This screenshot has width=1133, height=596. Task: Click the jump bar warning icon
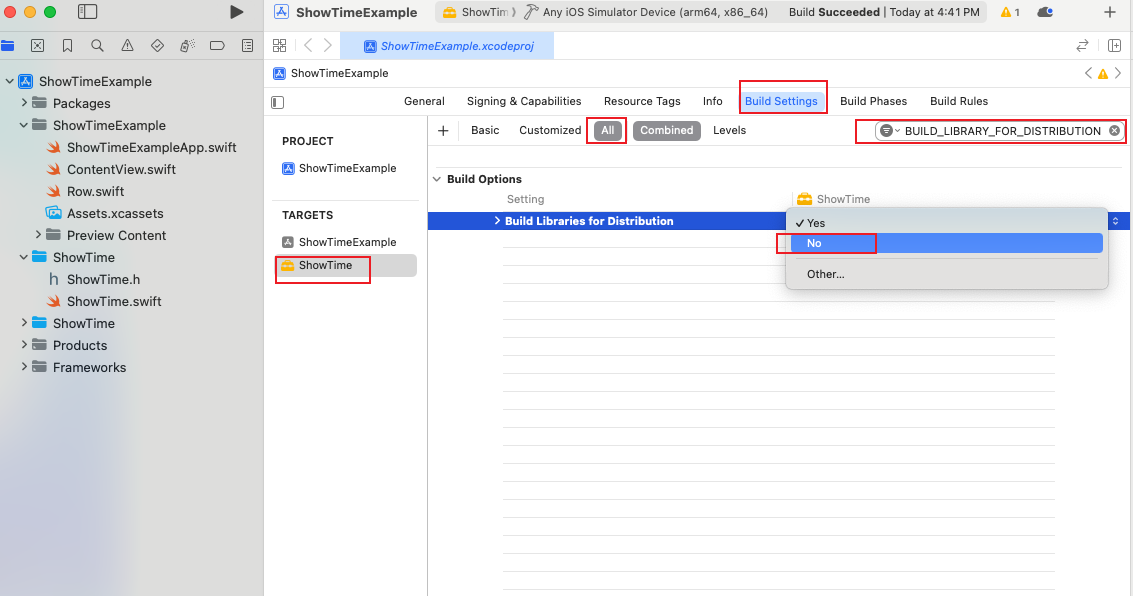click(1103, 74)
